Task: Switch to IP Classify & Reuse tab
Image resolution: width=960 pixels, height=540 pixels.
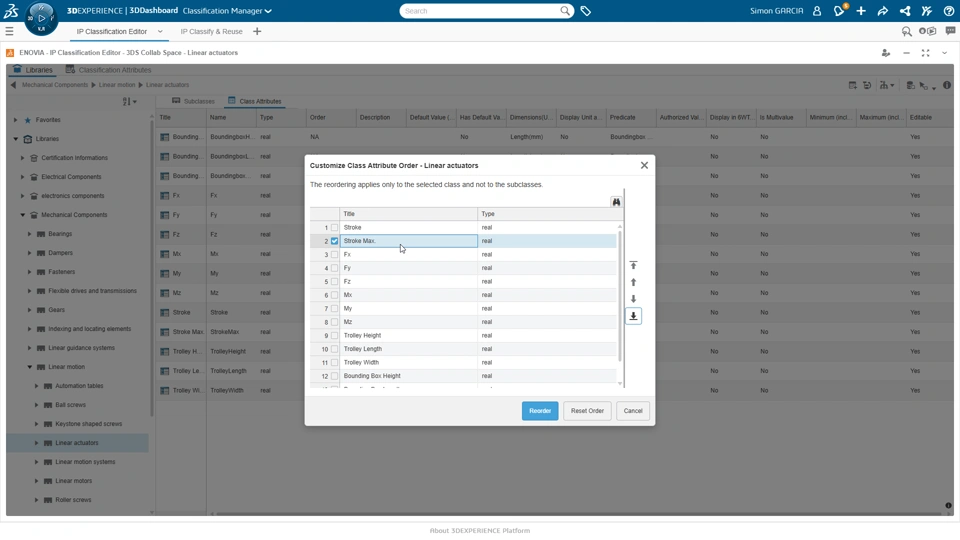Action: point(211,31)
